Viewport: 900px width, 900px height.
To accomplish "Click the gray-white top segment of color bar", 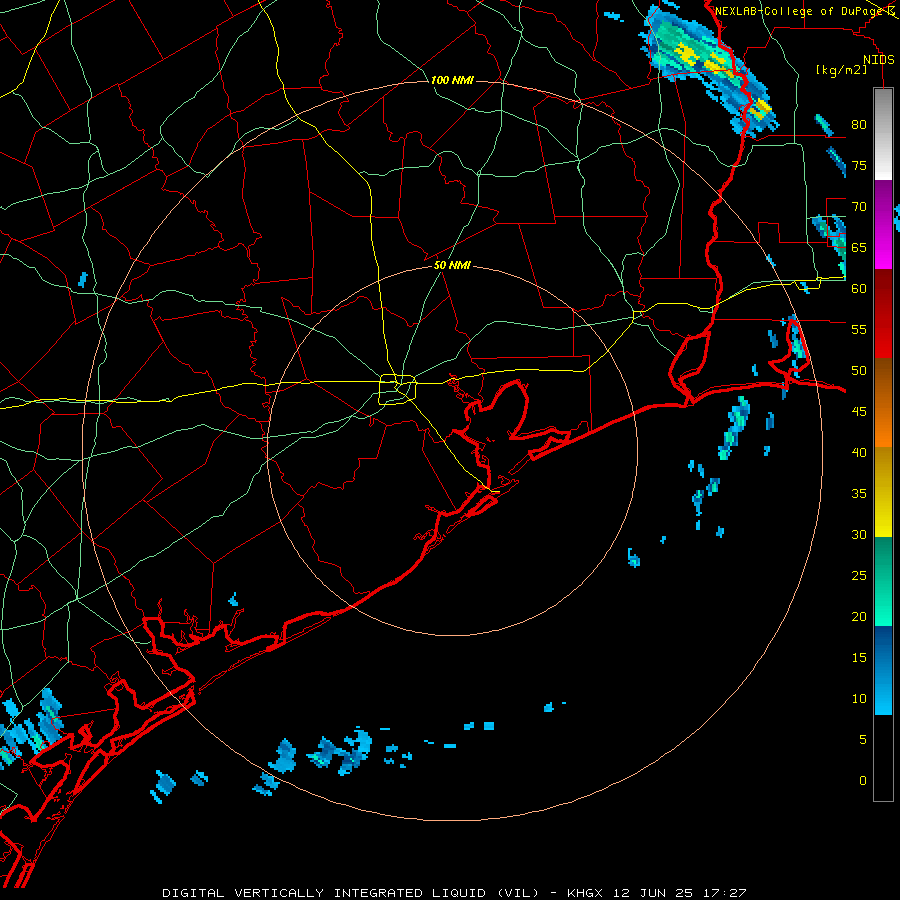I will (883, 134).
